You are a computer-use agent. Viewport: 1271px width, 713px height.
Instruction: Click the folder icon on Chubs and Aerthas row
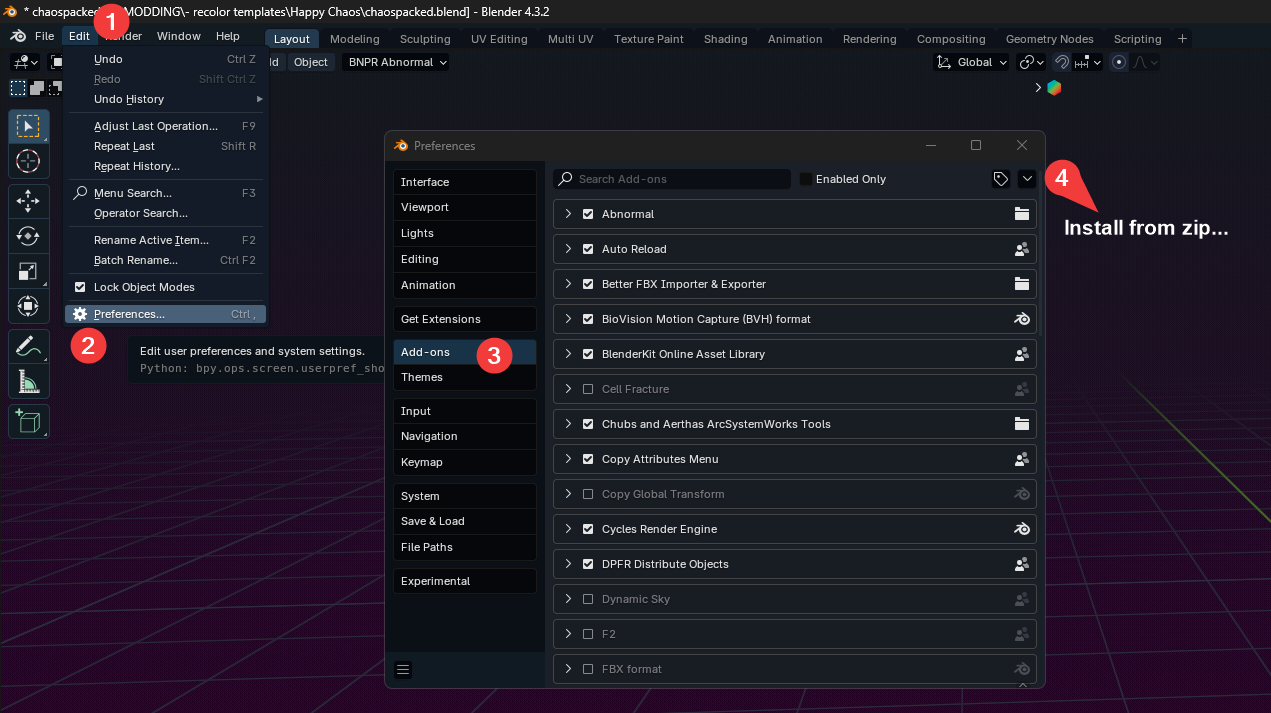pyautogui.click(x=1022, y=424)
